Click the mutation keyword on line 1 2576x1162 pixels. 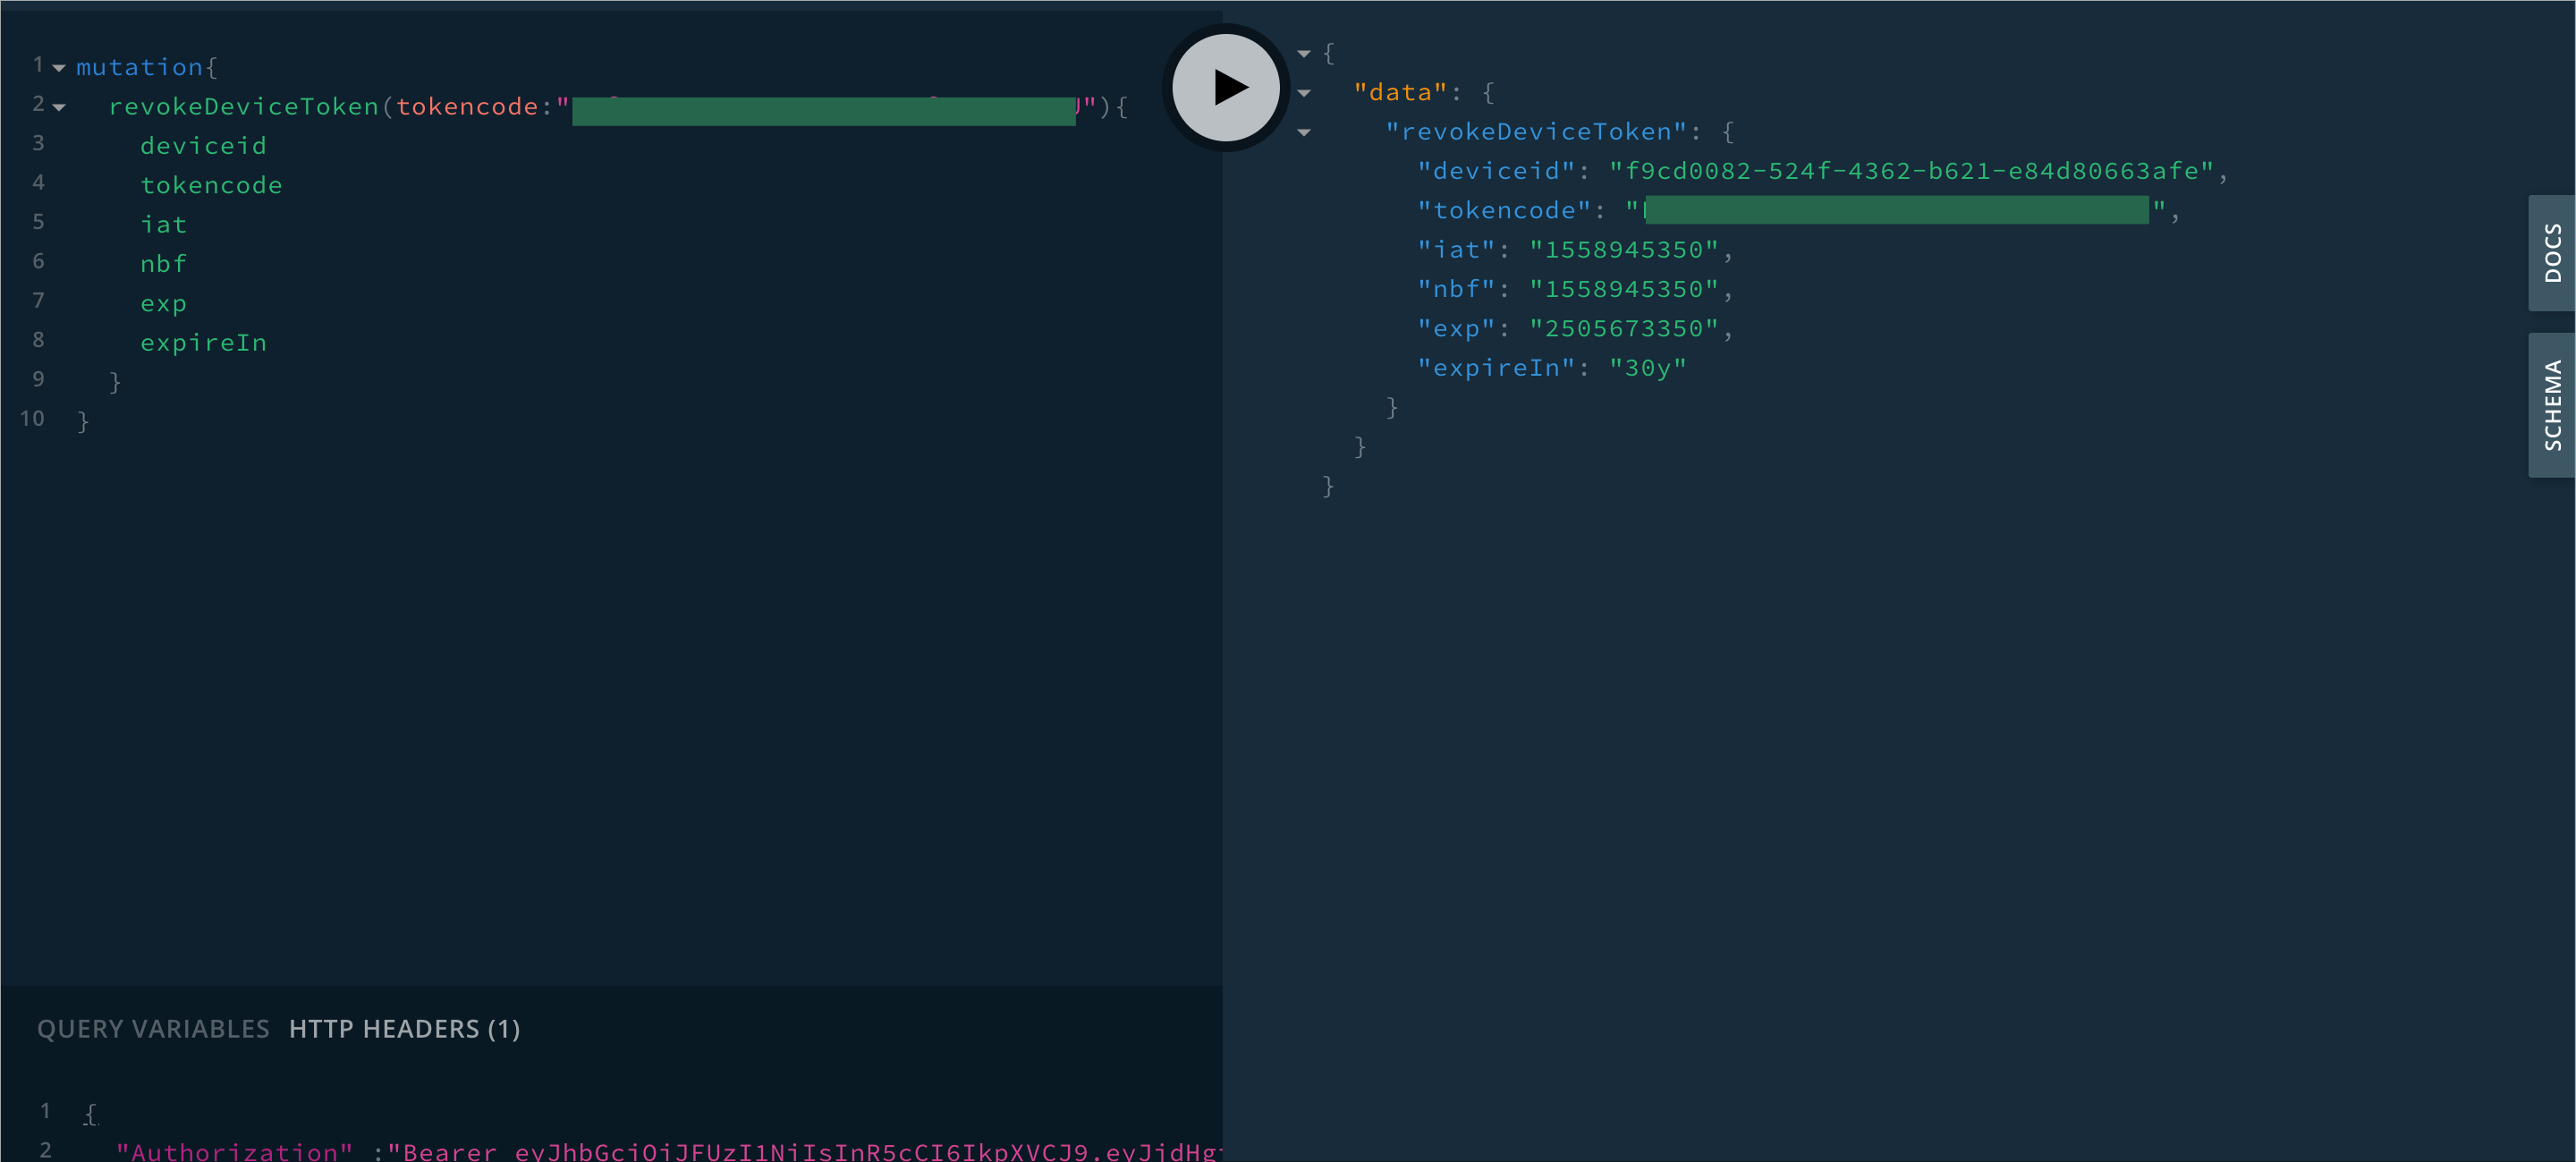[139, 67]
